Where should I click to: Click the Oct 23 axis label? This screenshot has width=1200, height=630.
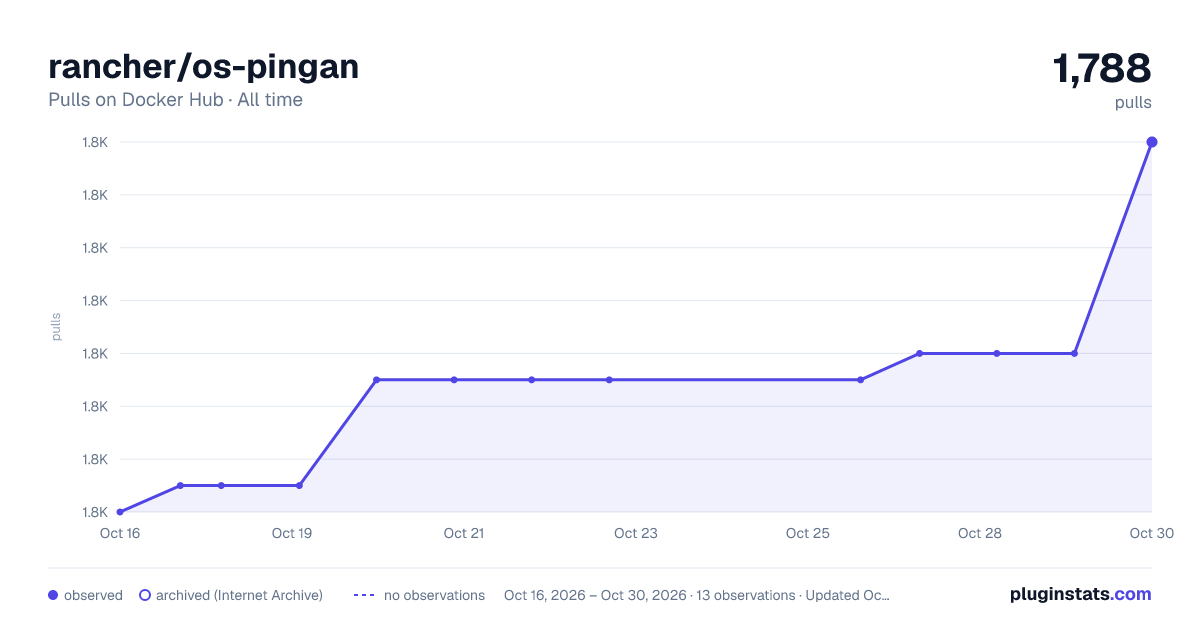(x=636, y=533)
